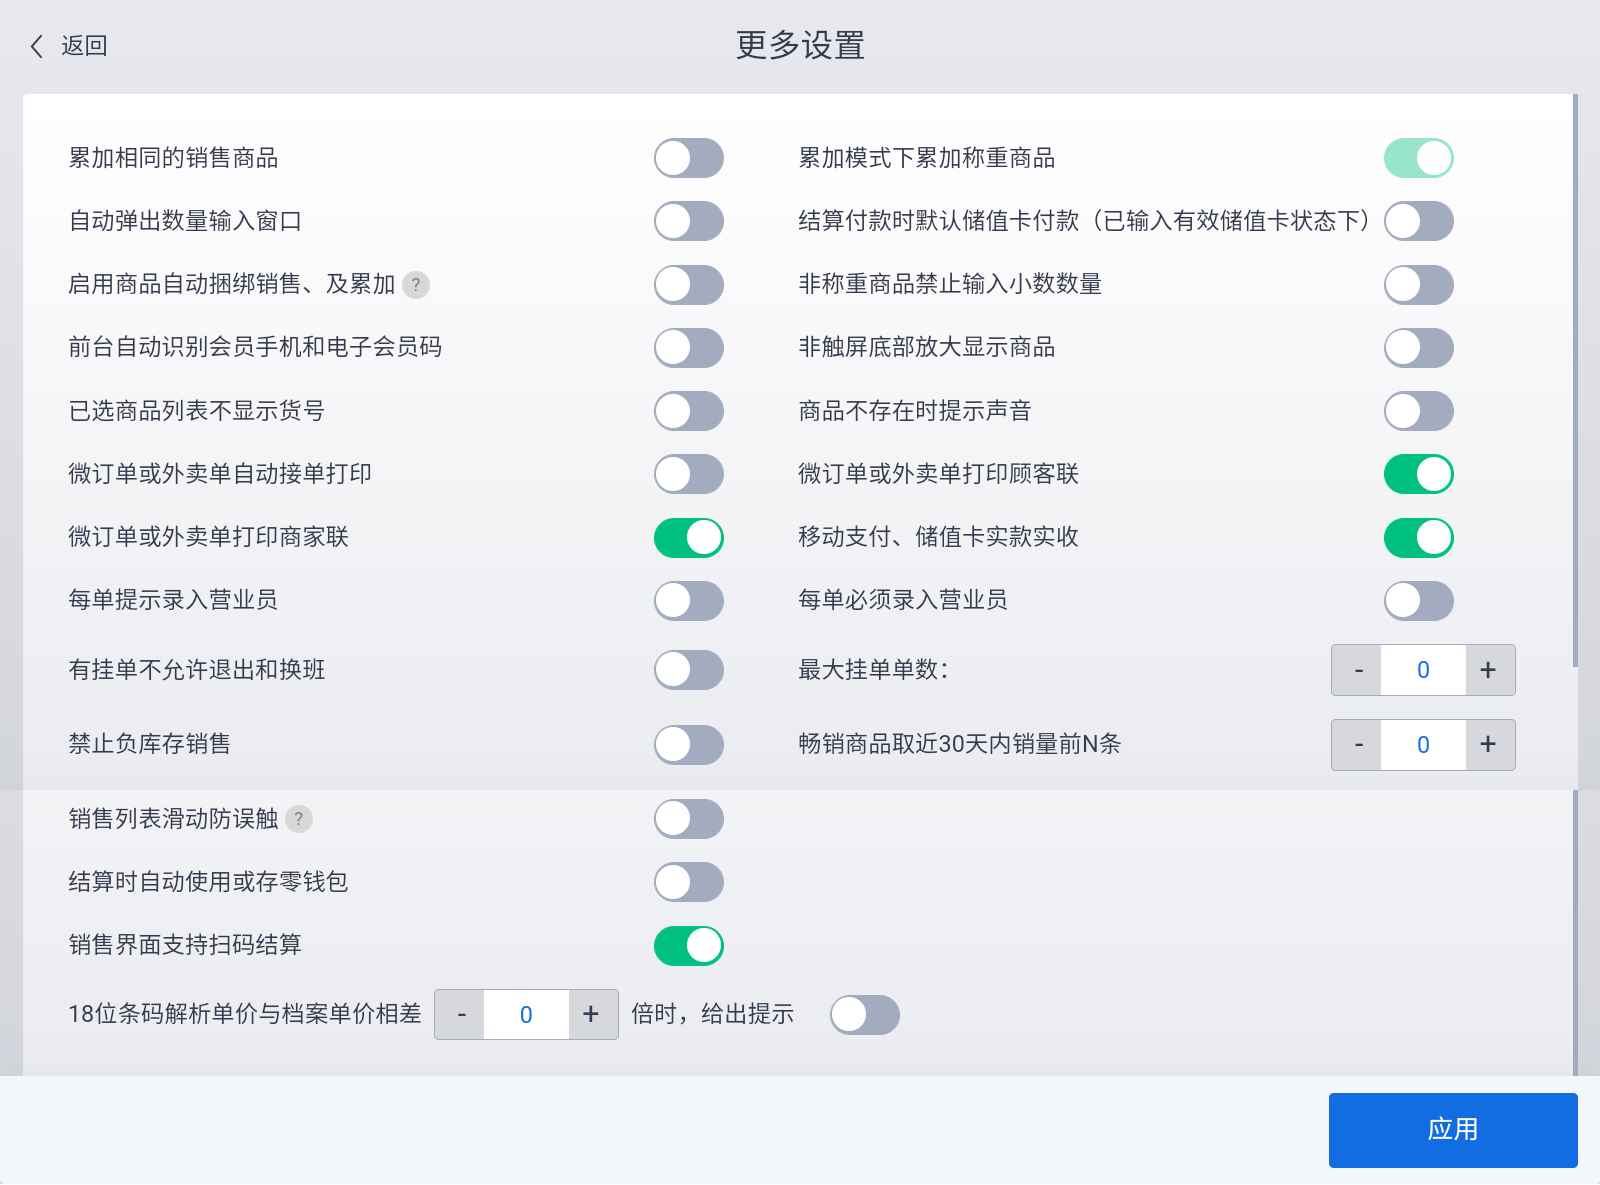This screenshot has width=1600, height=1185.
Task: Turn off 移动支付、储值卡实款实收
Action: pos(1418,538)
